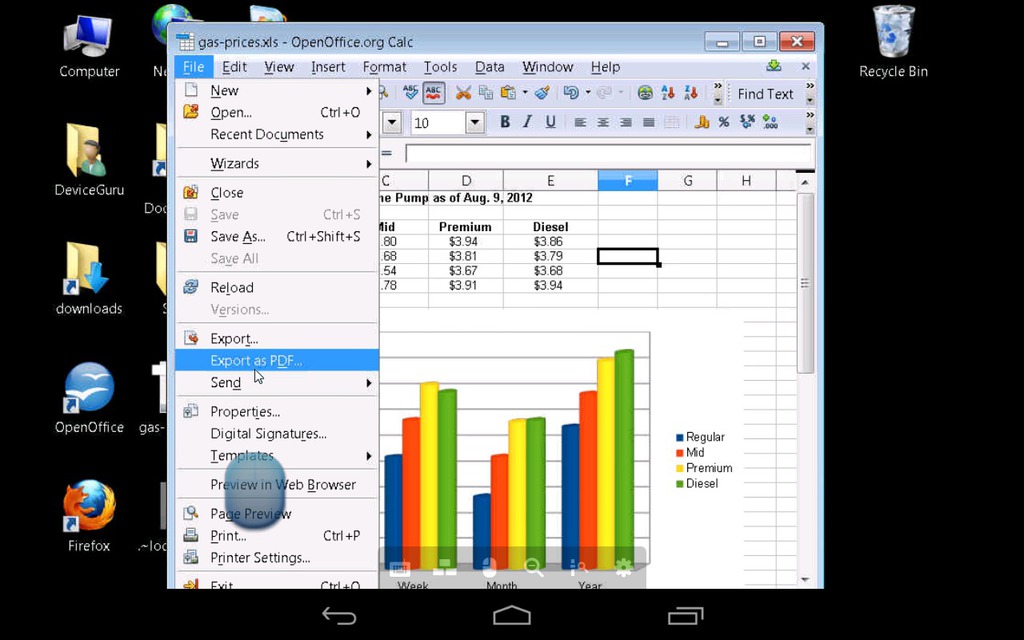Image resolution: width=1024 pixels, height=640 pixels.
Task: Open the font name dropdown arrow
Action: point(392,122)
